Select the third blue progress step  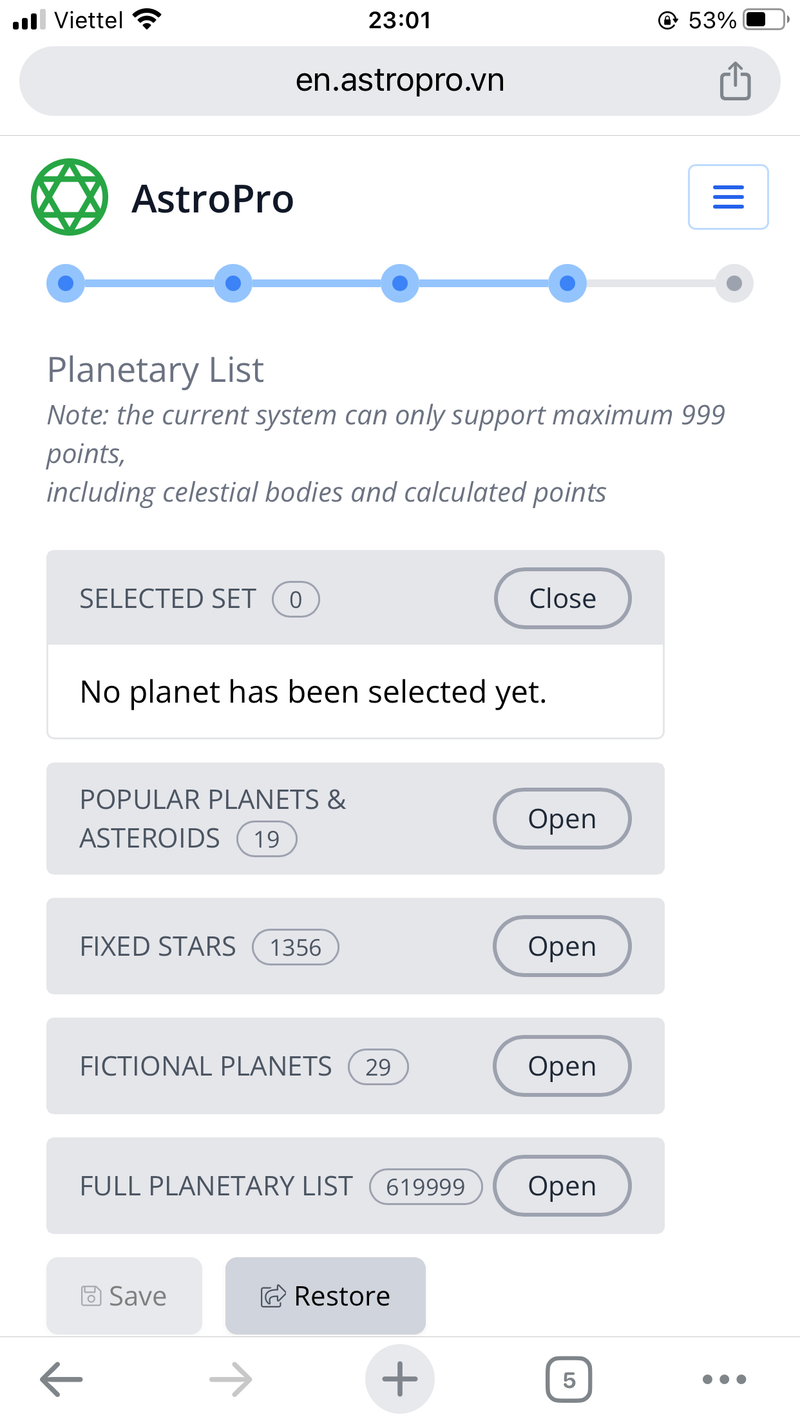click(x=400, y=283)
